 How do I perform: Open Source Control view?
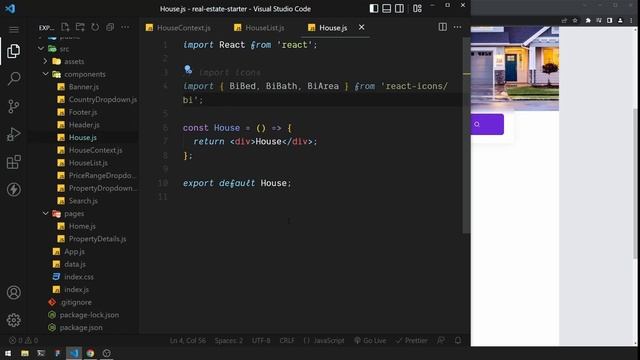tap(13, 106)
